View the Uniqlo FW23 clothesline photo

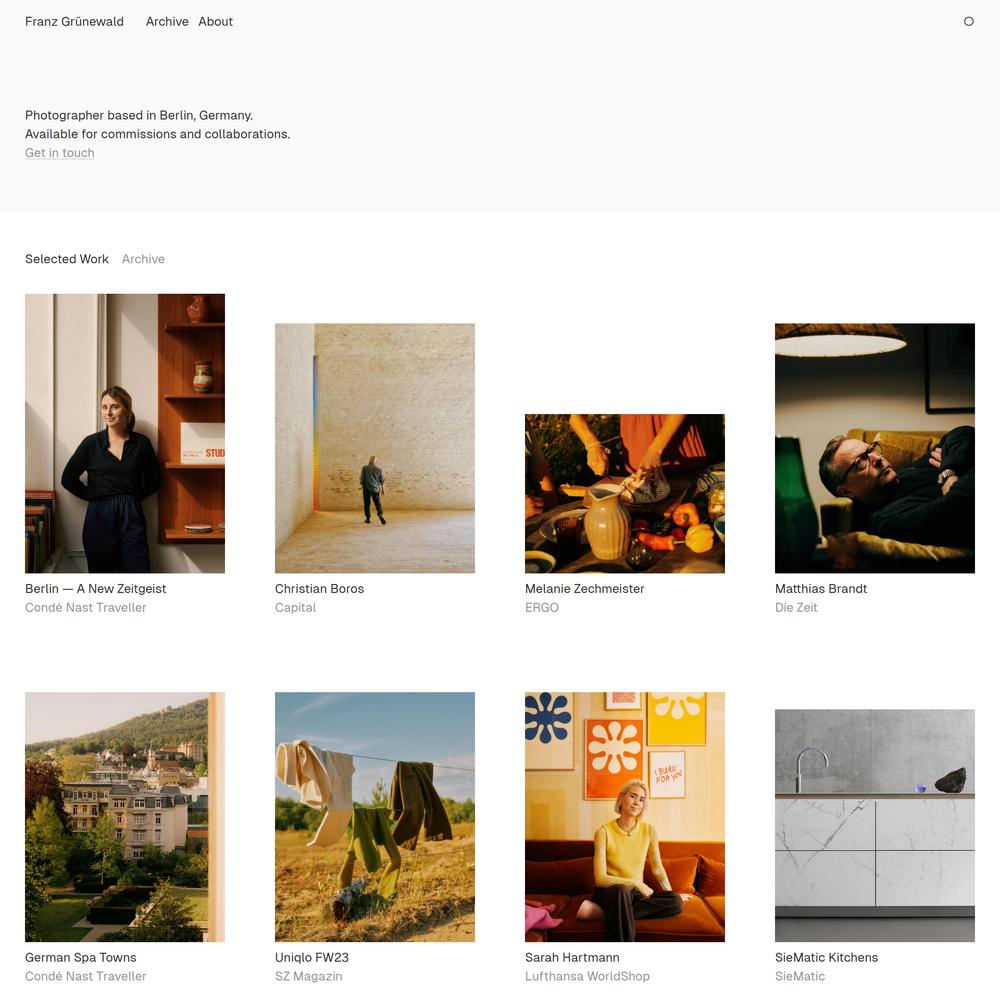coord(375,817)
